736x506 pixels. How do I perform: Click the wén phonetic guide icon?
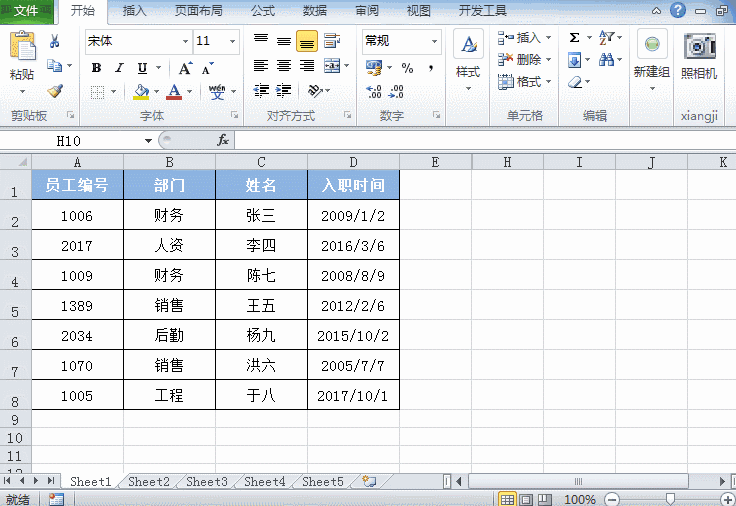[217, 92]
